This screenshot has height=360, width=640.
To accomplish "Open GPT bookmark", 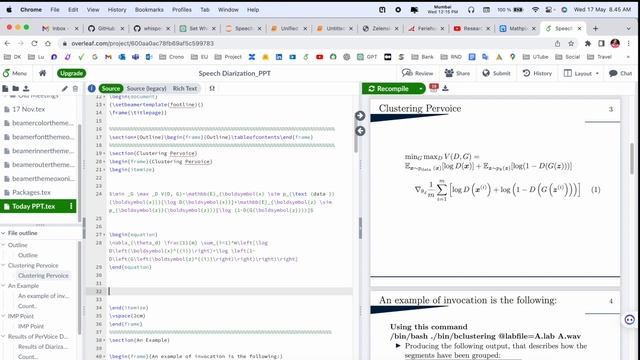I will 367,57.
